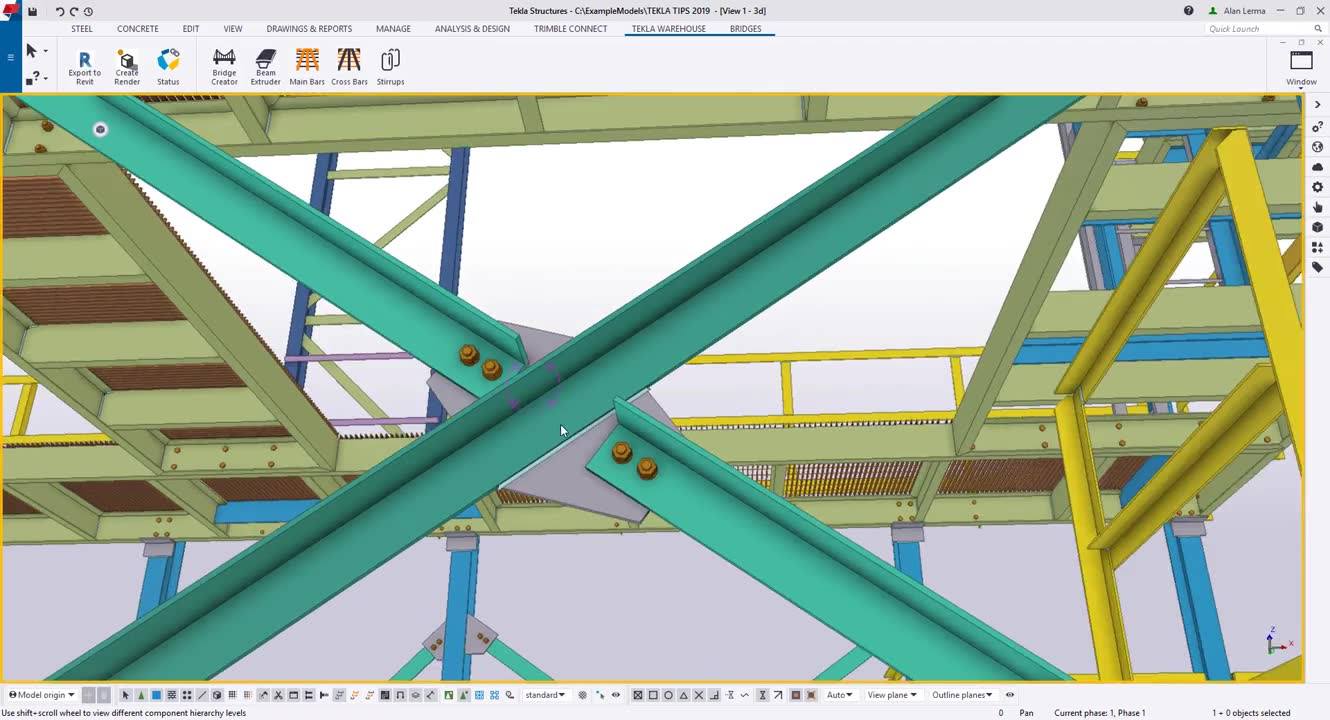The height and width of the screenshot is (720, 1330).
Task: Click in the Quick Launch search field
Action: pos(1265,29)
